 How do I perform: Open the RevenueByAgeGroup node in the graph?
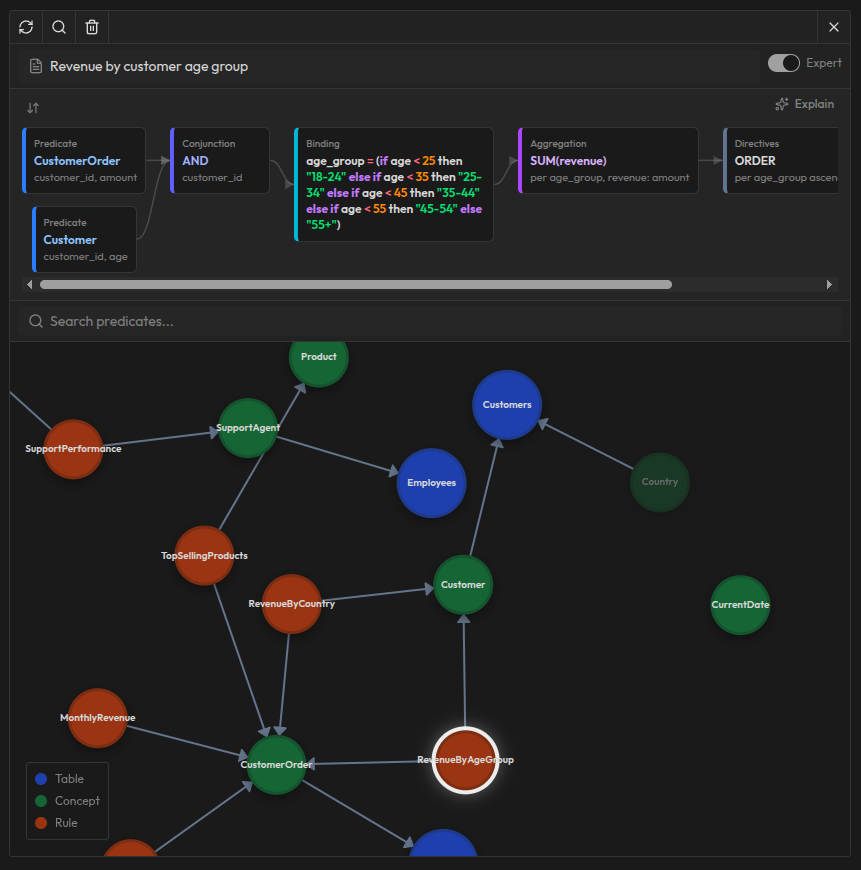[x=465, y=761]
